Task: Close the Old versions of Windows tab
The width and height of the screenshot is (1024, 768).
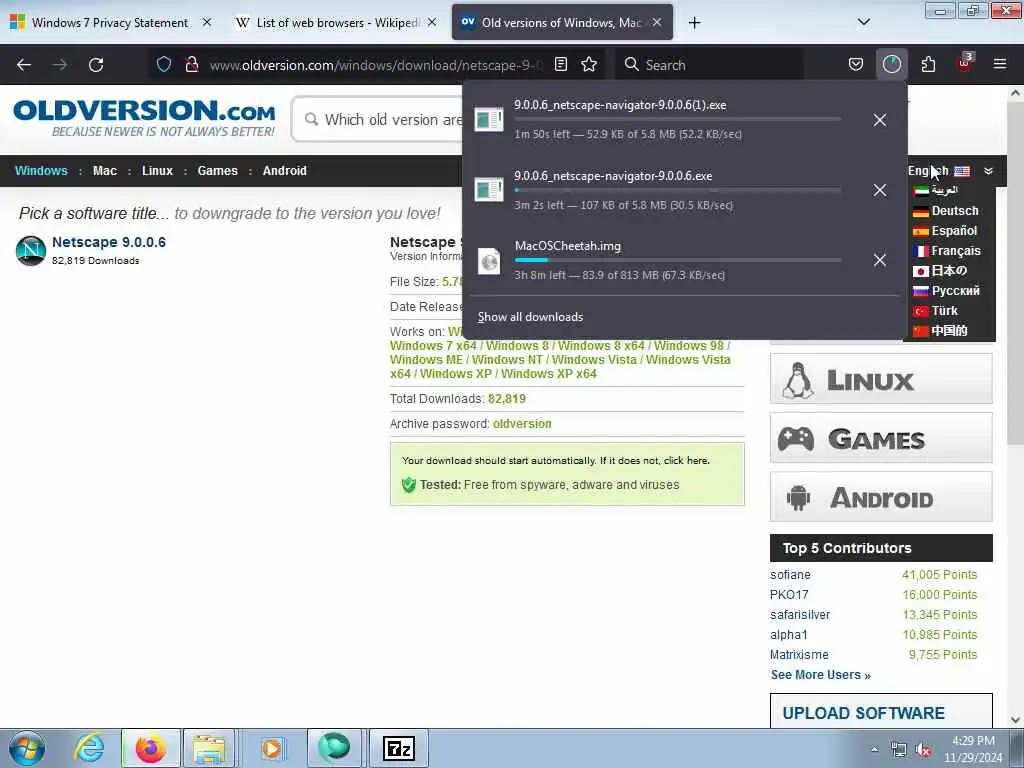Action: (657, 22)
